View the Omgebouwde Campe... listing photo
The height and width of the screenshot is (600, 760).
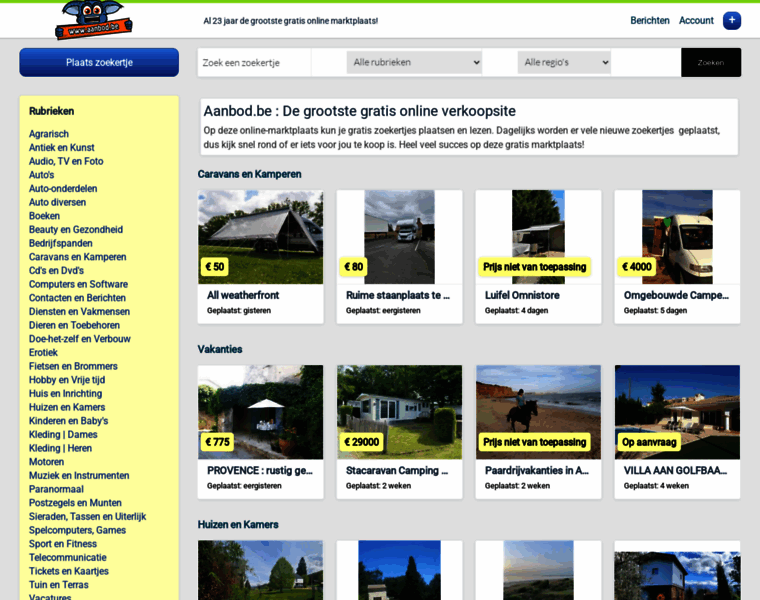point(677,237)
